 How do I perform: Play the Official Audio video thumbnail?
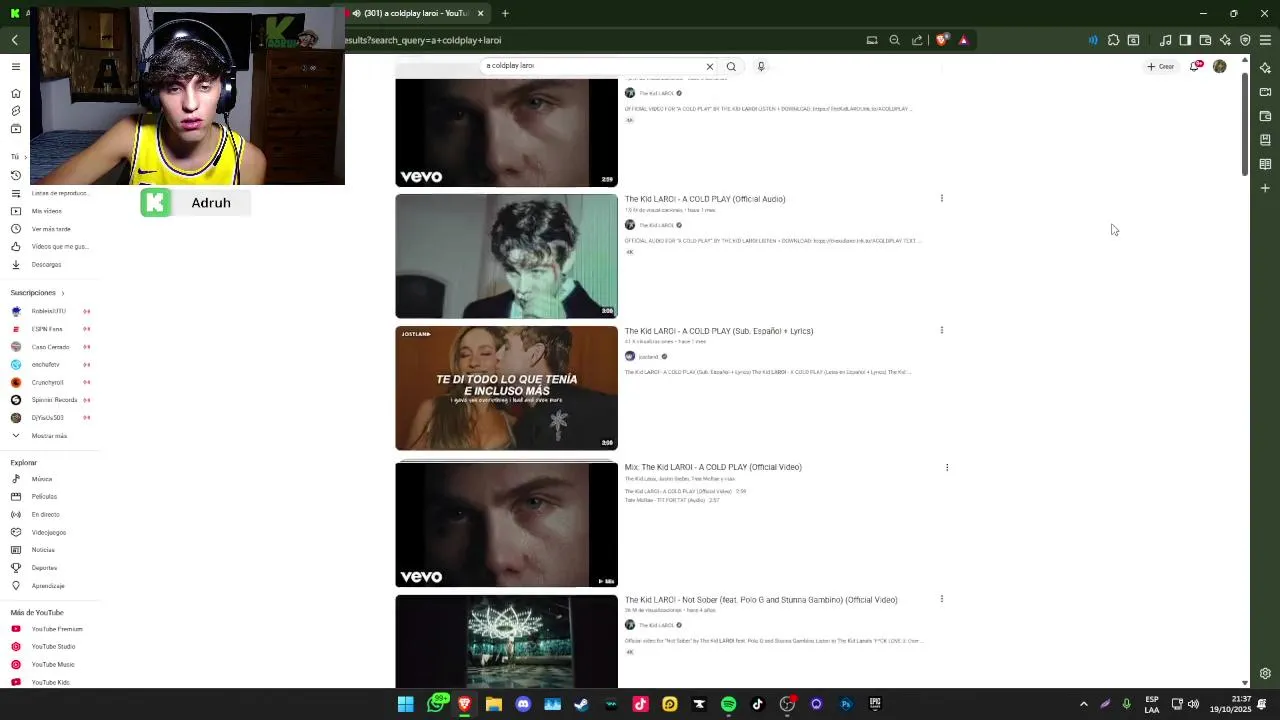506,256
